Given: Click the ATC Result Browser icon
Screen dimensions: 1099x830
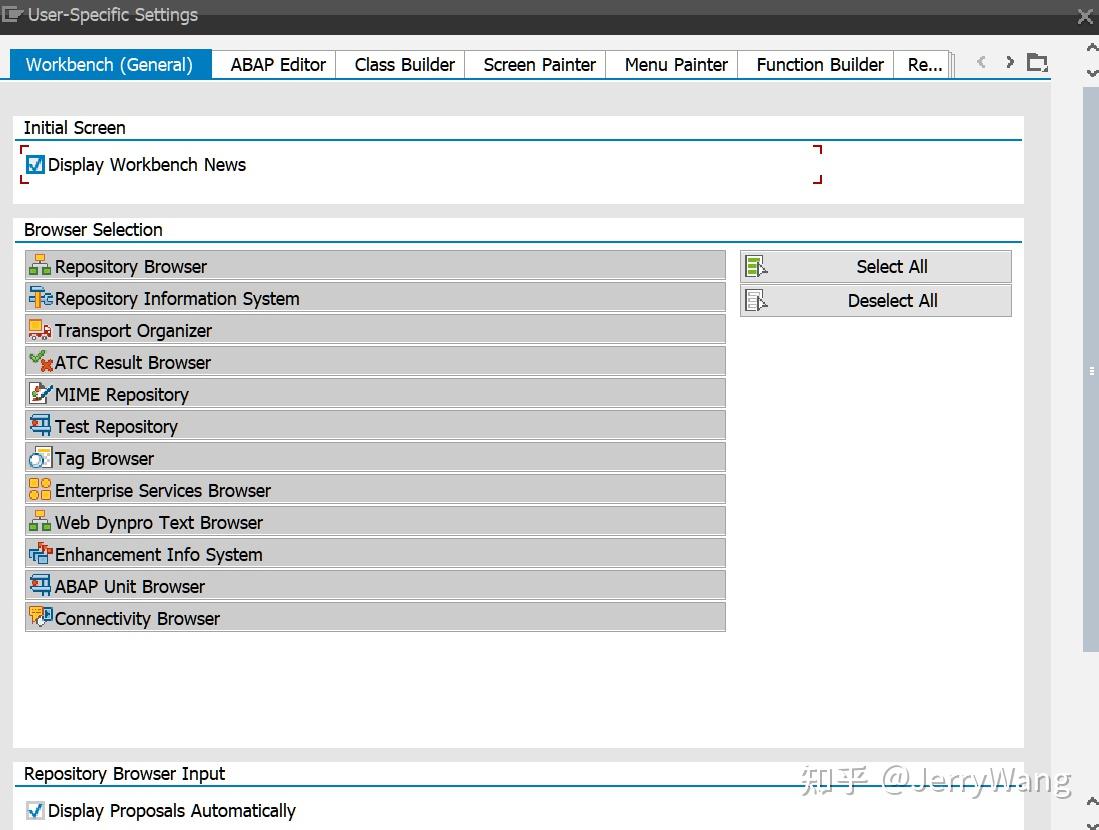Looking at the screenshot, I should (x=38, y=362).
